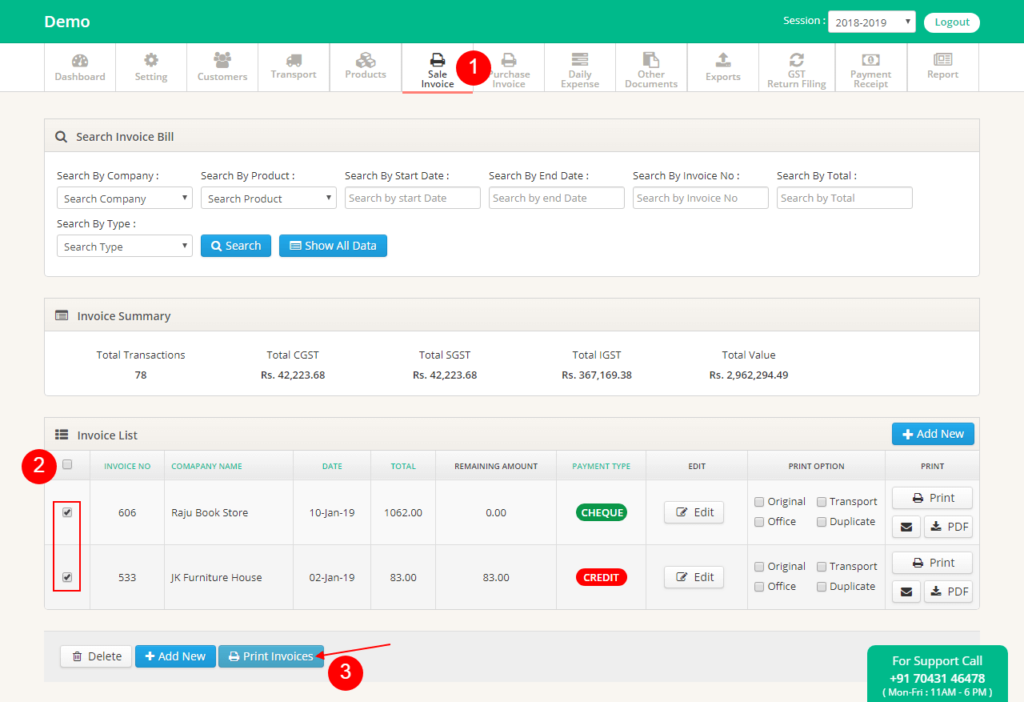
Task: Edit the Raju Book Store invoice
Action: [x=693, y=512]
